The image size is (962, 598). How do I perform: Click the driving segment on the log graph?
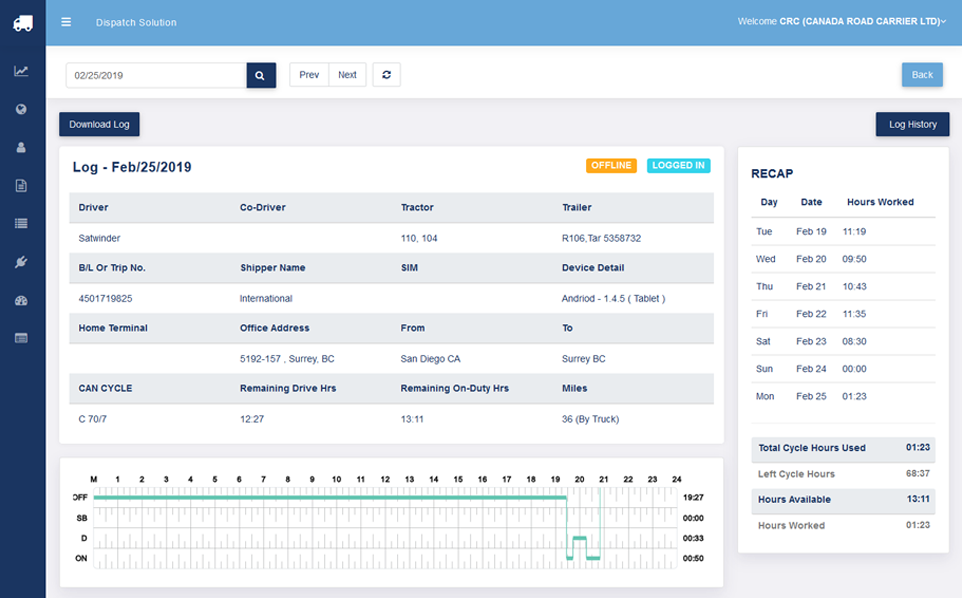[578, 538]
